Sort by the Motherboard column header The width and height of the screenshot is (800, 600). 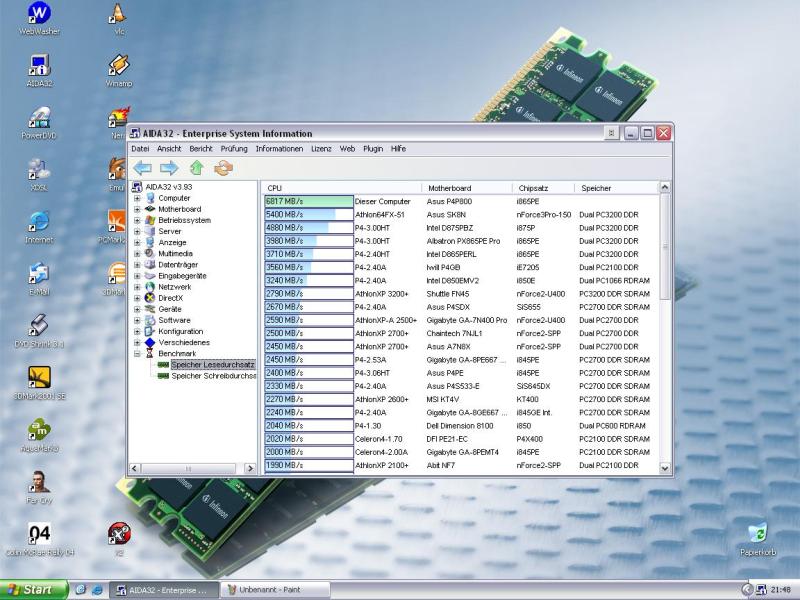466,188
